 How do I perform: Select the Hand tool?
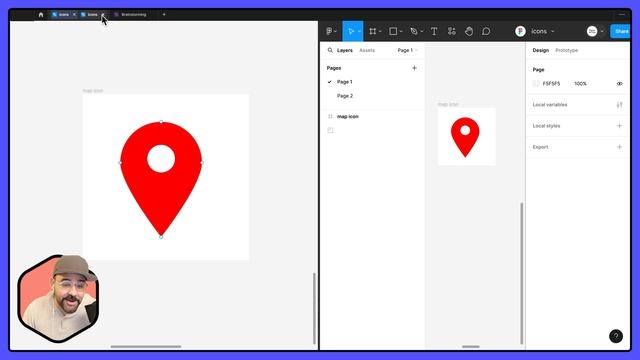[x=469, y=31]
